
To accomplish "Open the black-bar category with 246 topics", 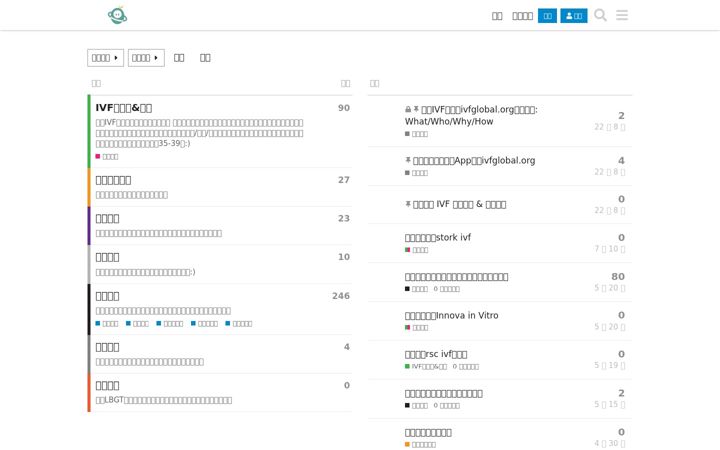I will click(107, 296).
